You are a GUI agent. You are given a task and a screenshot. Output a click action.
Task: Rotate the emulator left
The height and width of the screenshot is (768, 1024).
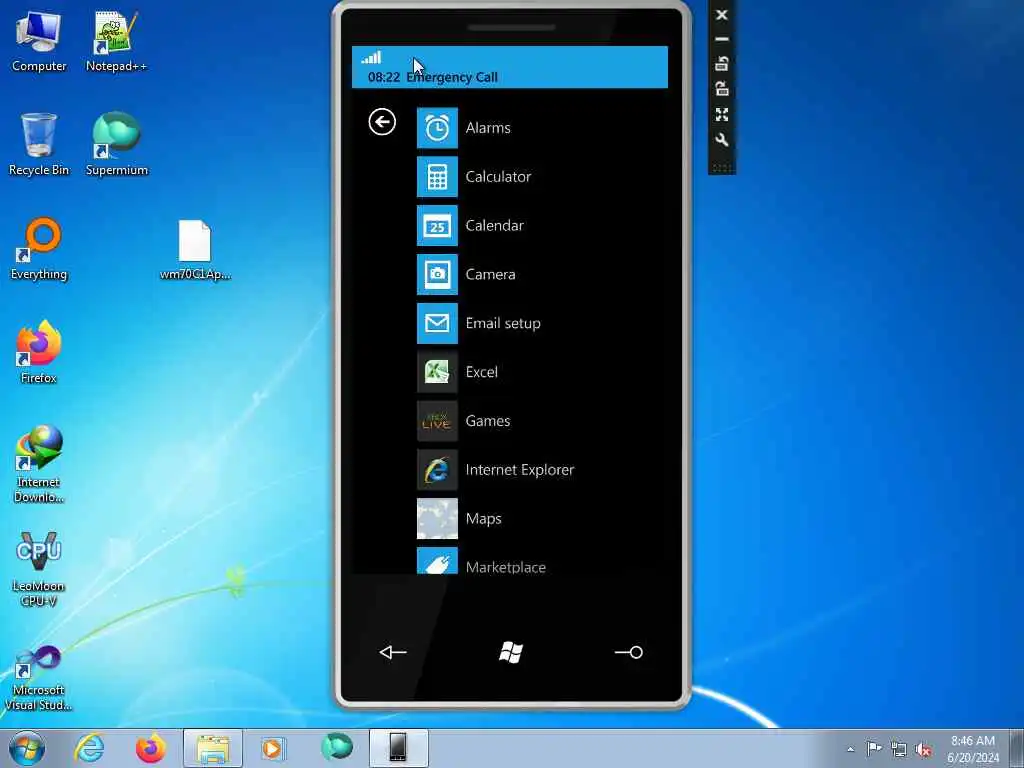click(x=722, y=64)
